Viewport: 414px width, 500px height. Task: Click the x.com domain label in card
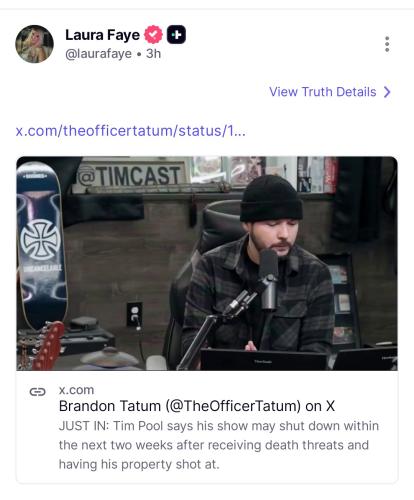tap(76, 390)
